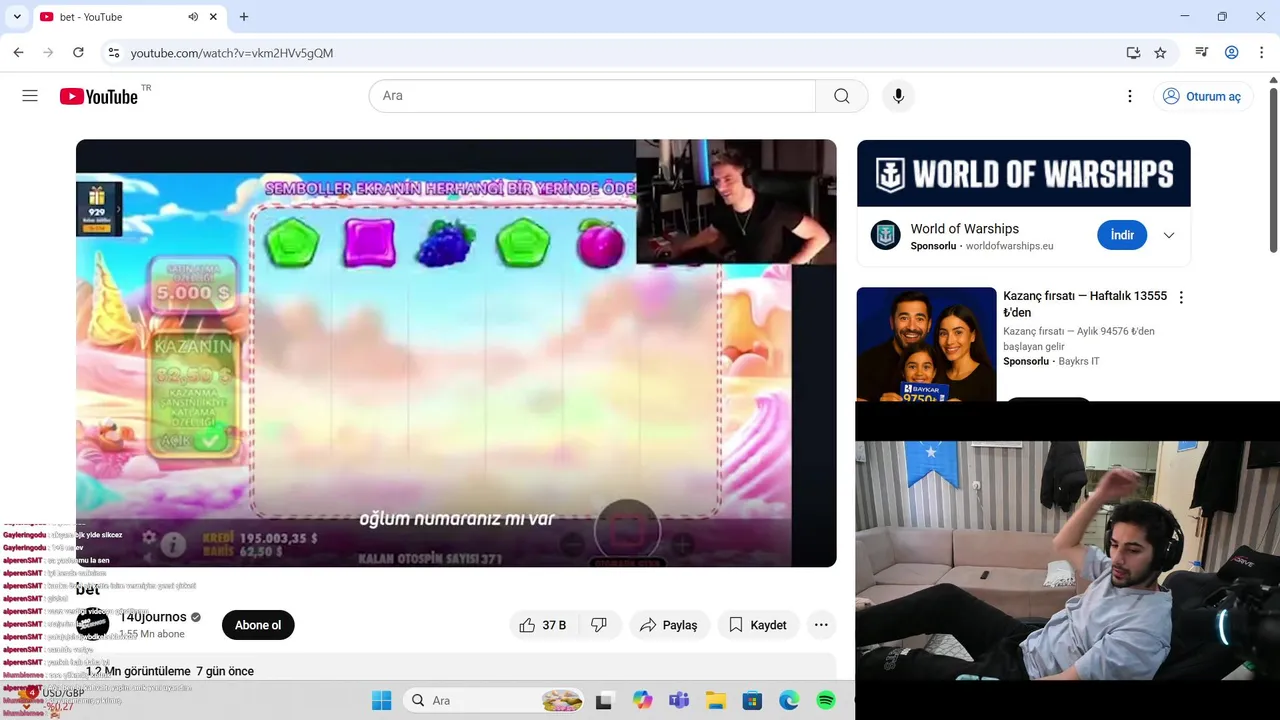Screen dimensions: 1280x720
Task: Start voice search with the microphone icon
Action: (898, 96)
